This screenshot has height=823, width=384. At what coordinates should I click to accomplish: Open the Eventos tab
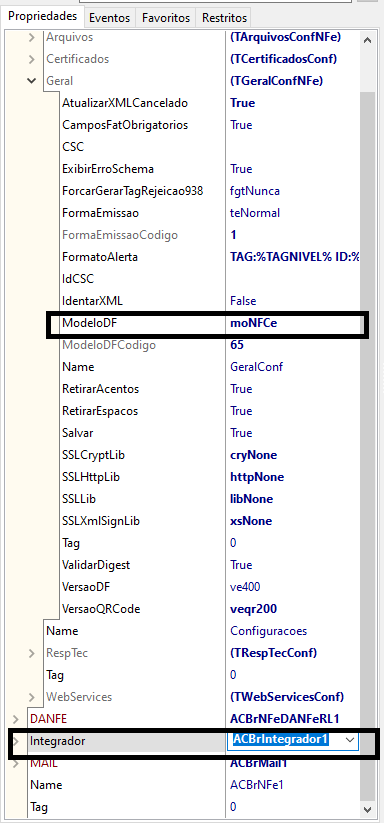pos(110,18)
